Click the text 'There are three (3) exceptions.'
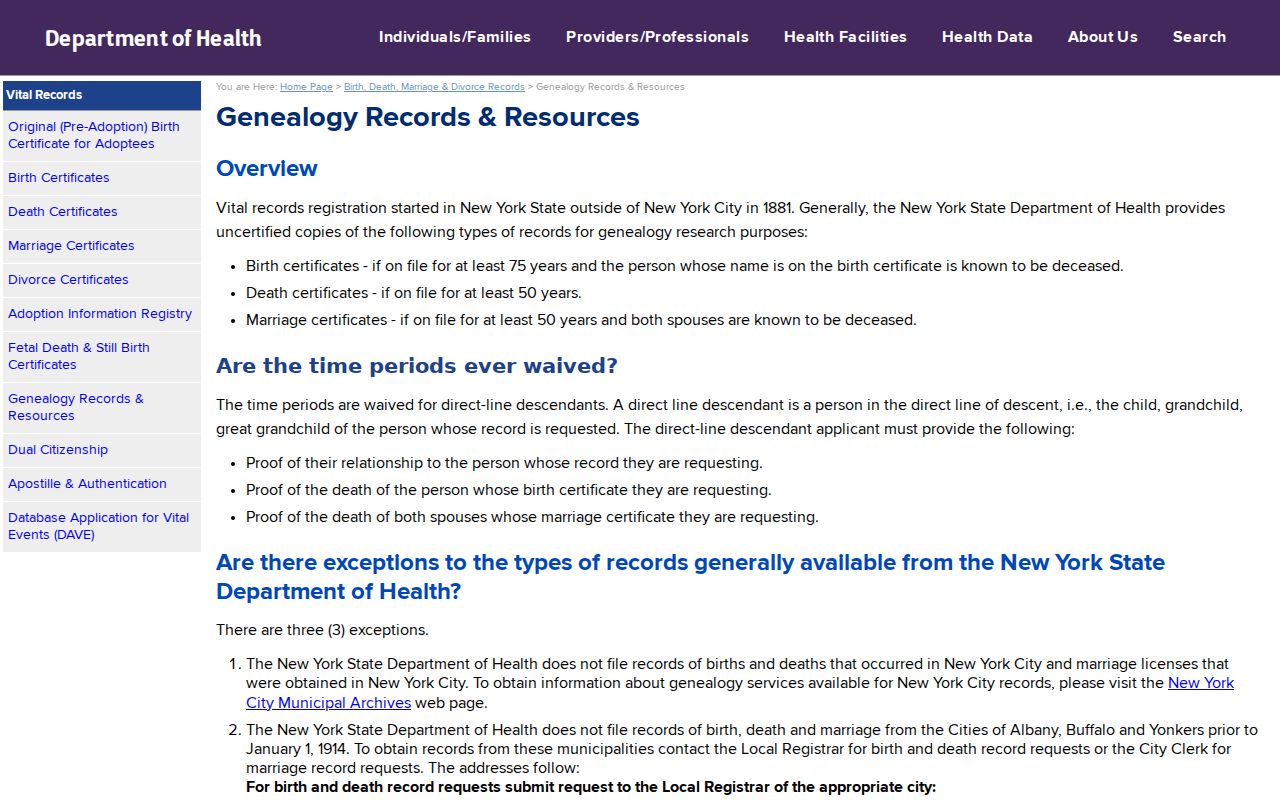1280x800 pixels. [322, 630]
